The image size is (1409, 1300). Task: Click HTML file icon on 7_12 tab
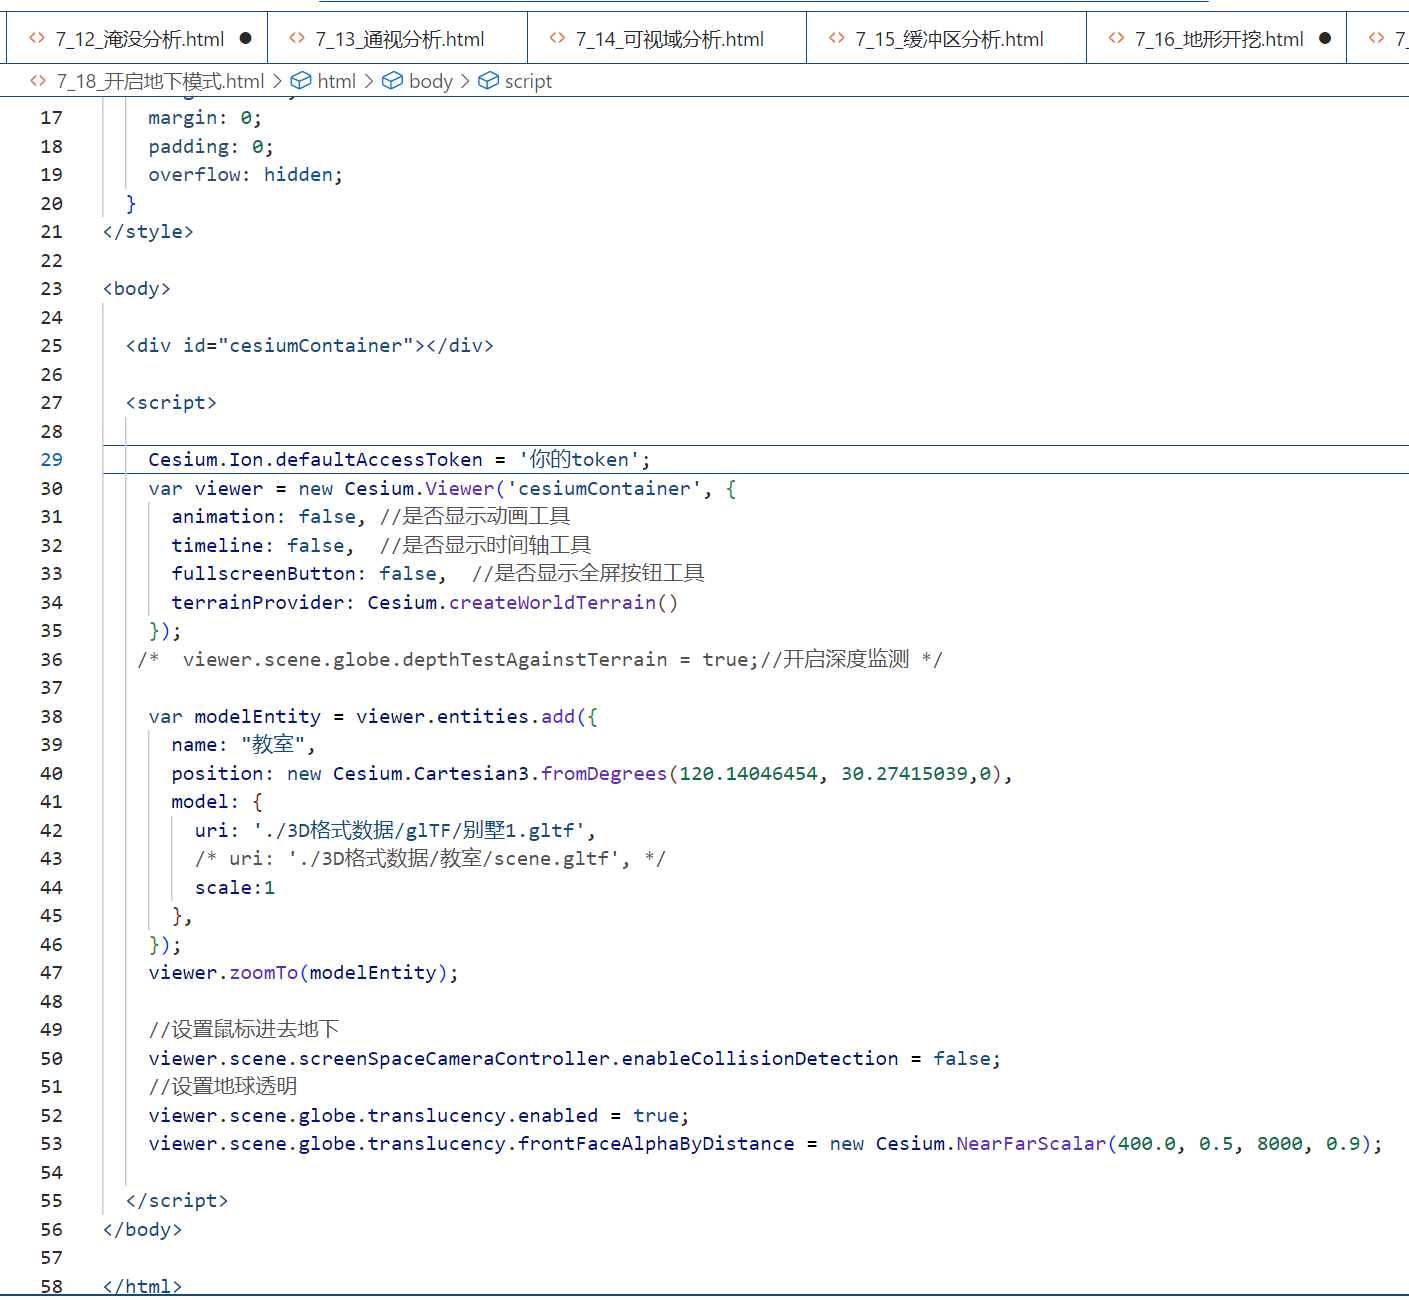click(37, 38)
